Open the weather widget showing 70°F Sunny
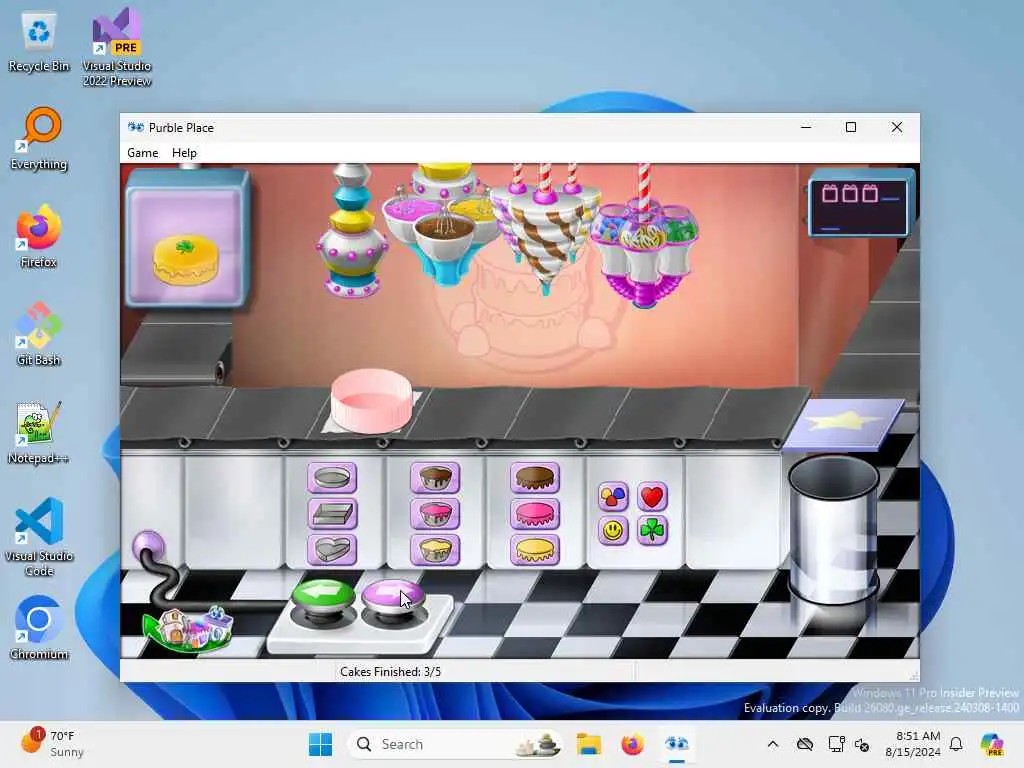This screenshot has width=1024, height=768. coord(54,744)
